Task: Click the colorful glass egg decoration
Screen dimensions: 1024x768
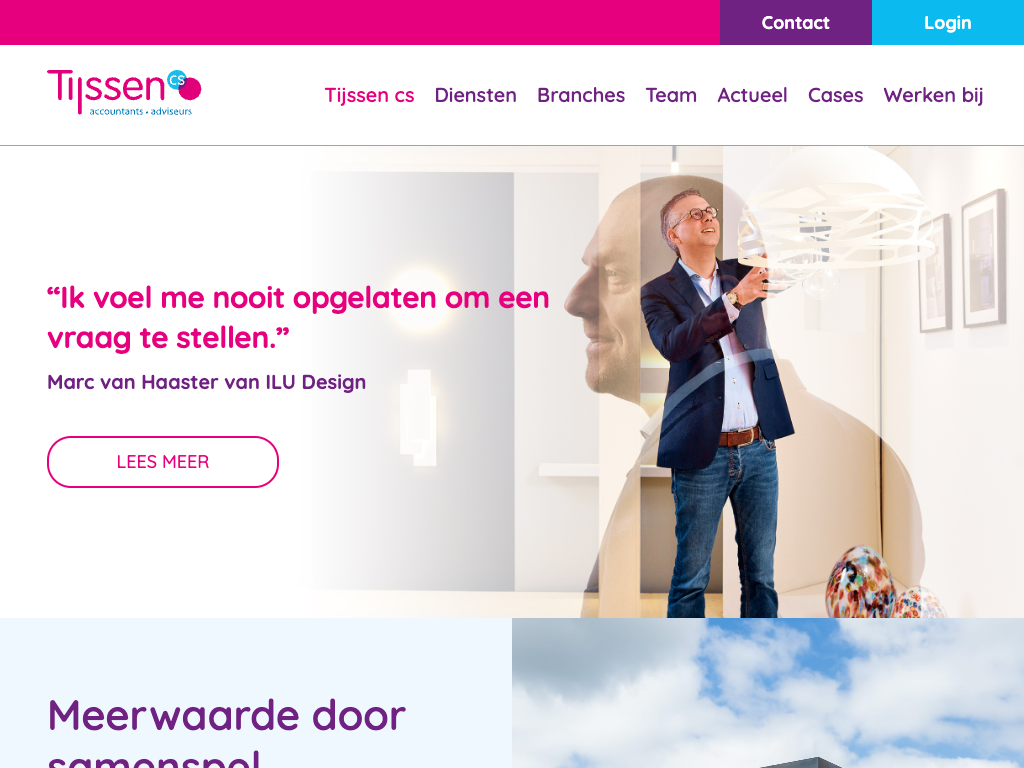Action: pos(861,582)
